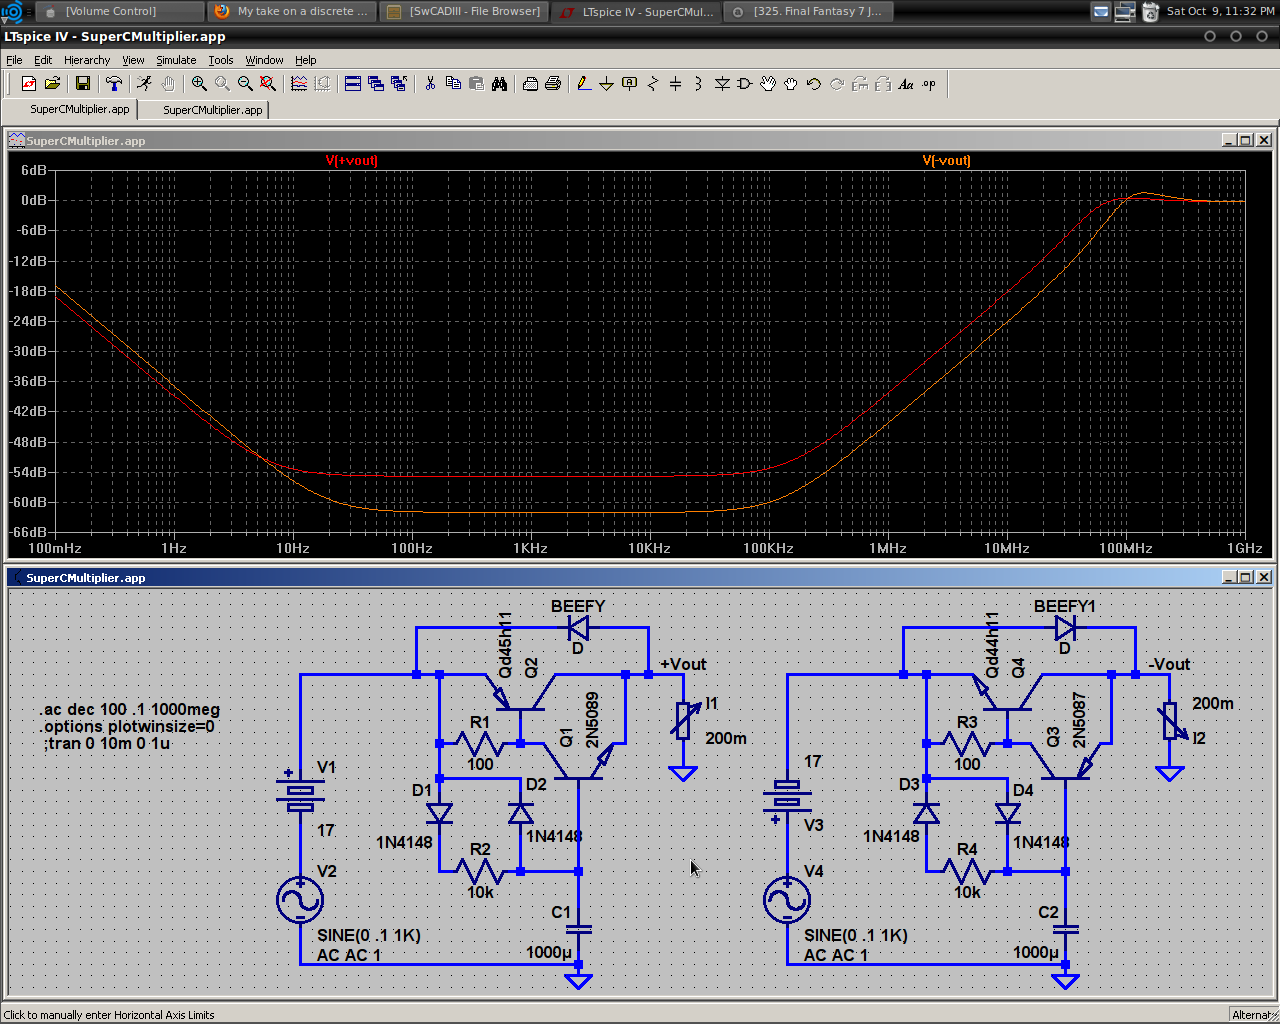The image size is (1280, 1024).
Task: Select the Place Diode tool
Action: 722,84
